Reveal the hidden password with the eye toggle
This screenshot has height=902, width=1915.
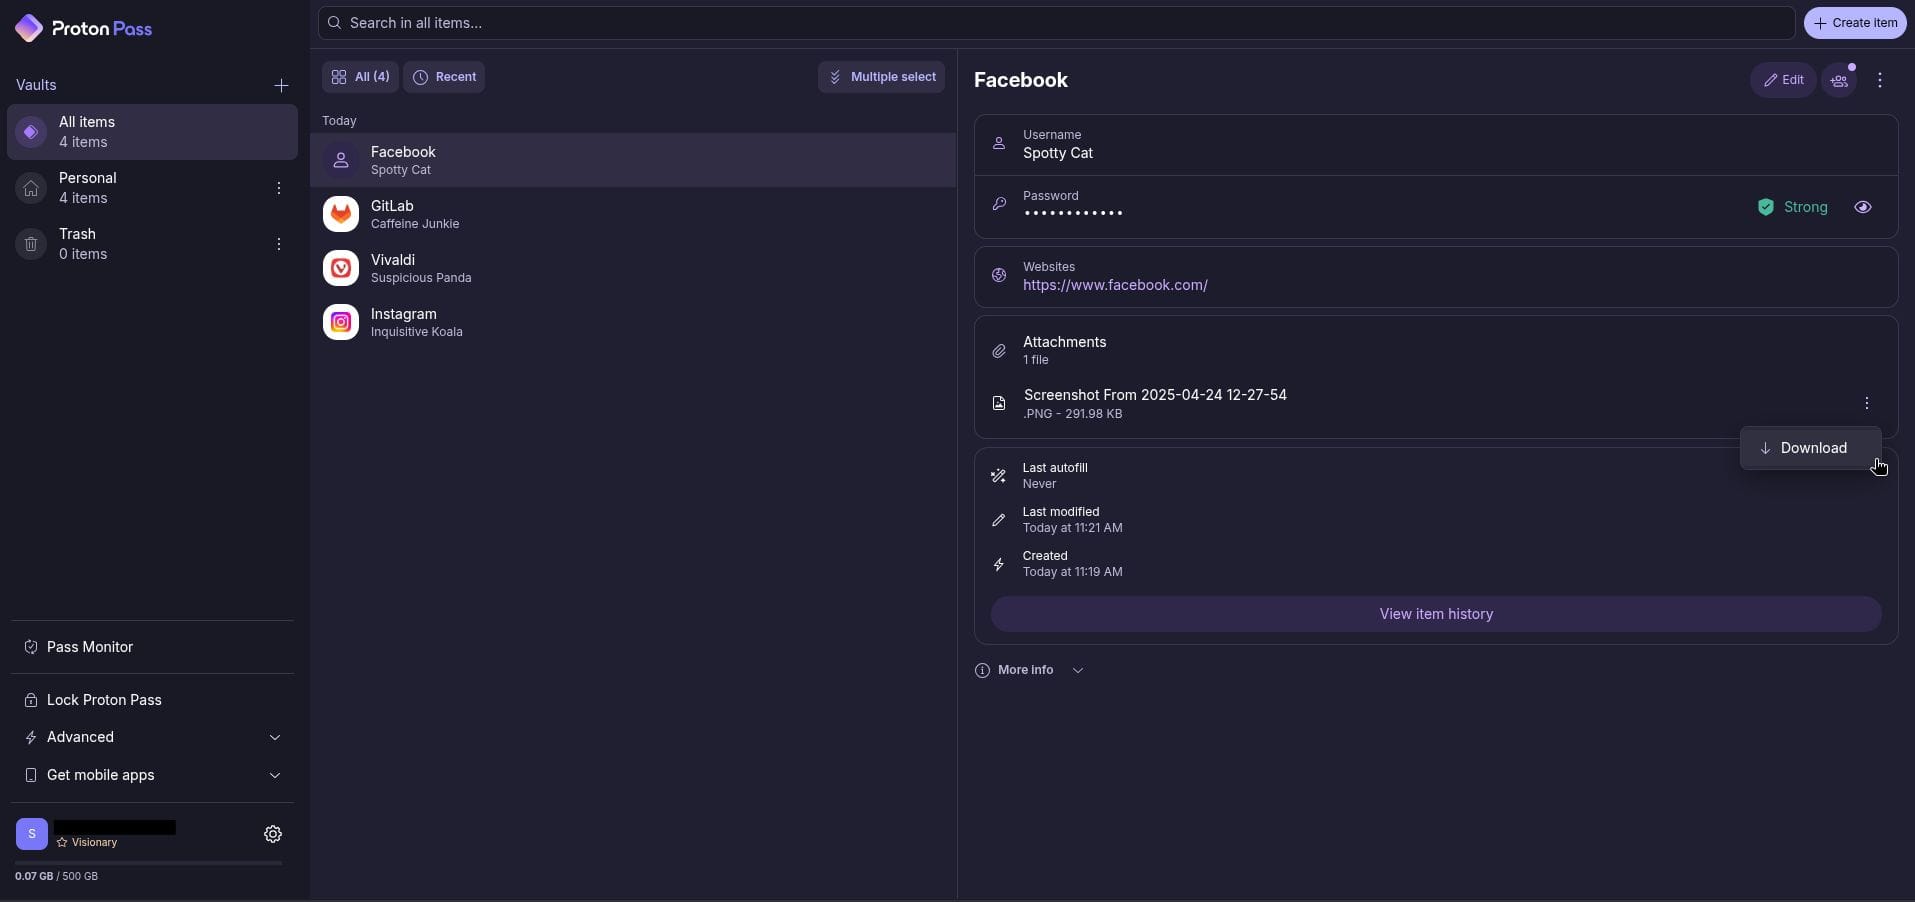(1863, 207)
